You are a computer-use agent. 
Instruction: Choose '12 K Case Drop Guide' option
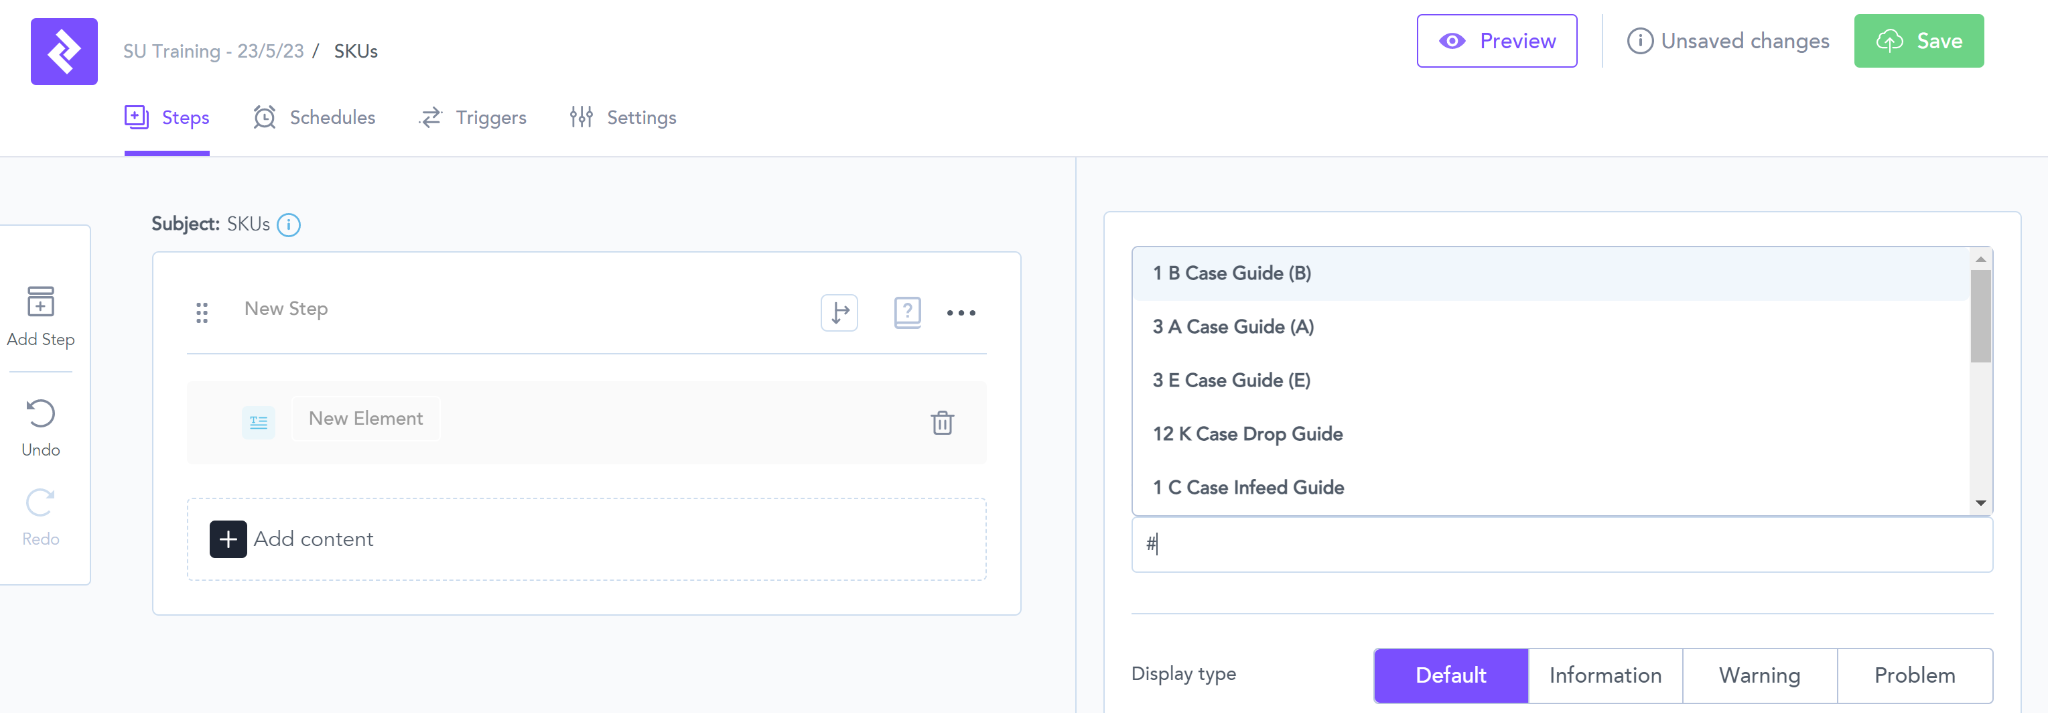click(1247, 434)
